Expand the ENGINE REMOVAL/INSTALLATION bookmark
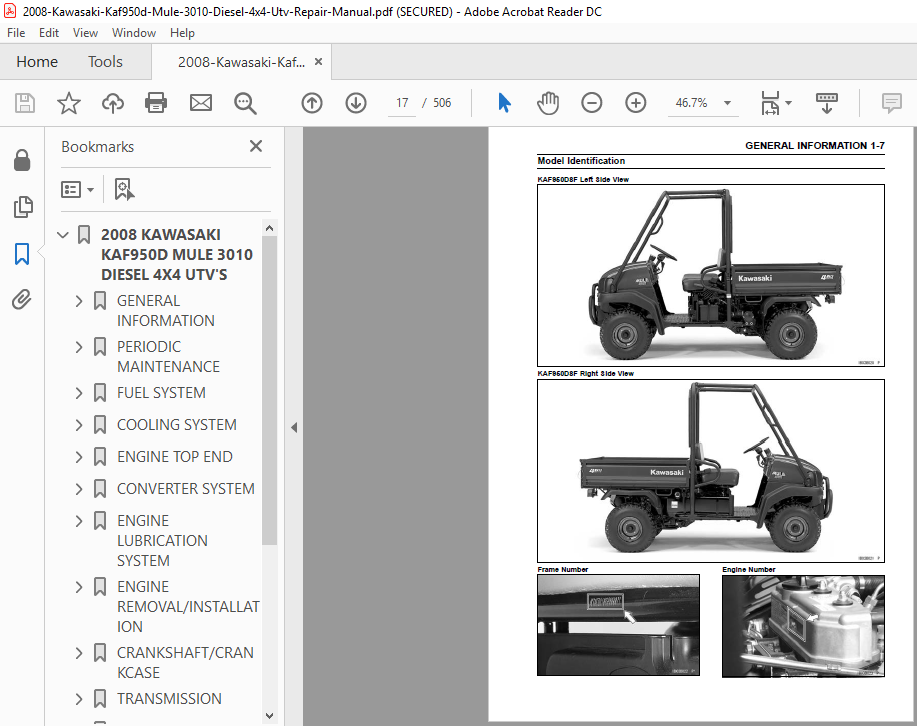Image resolution: width=917 pixels, height=726 pixels. [79, 587]
